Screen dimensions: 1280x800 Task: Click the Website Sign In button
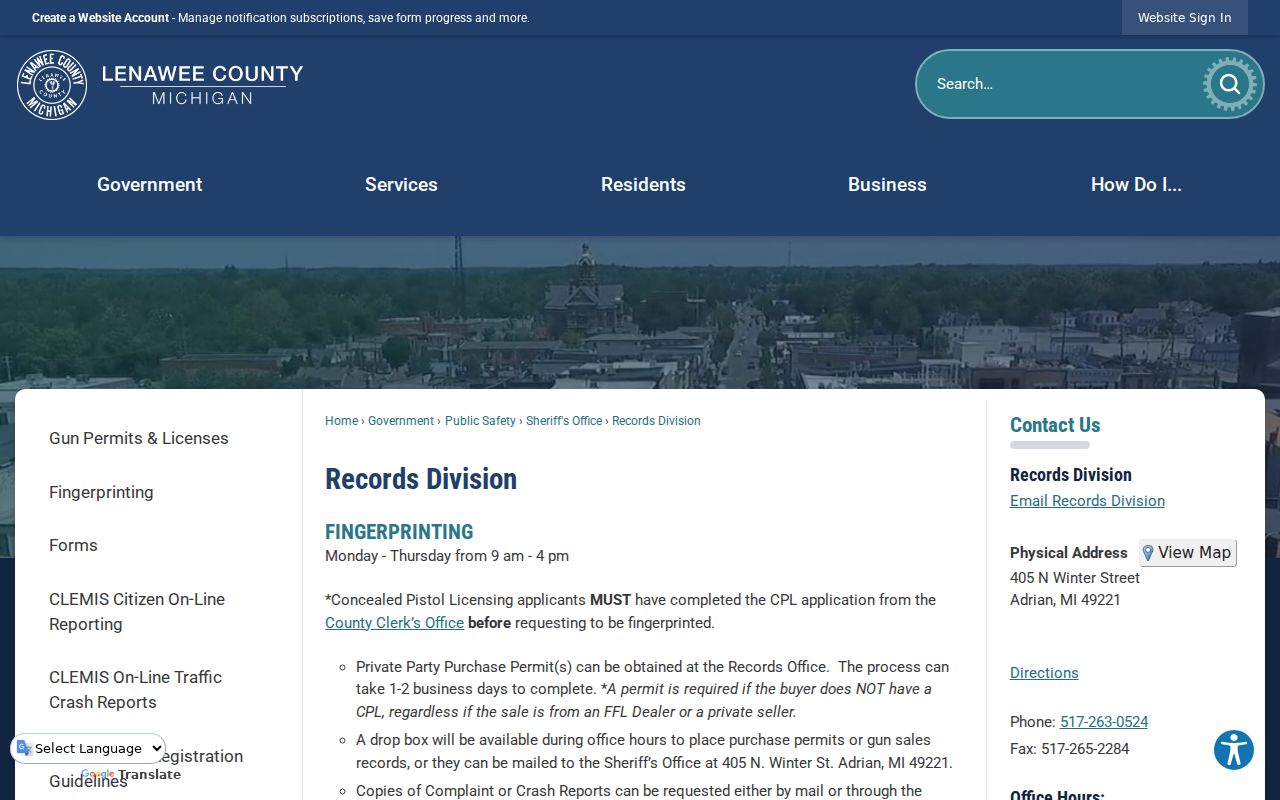click(x=1185, y=17)
